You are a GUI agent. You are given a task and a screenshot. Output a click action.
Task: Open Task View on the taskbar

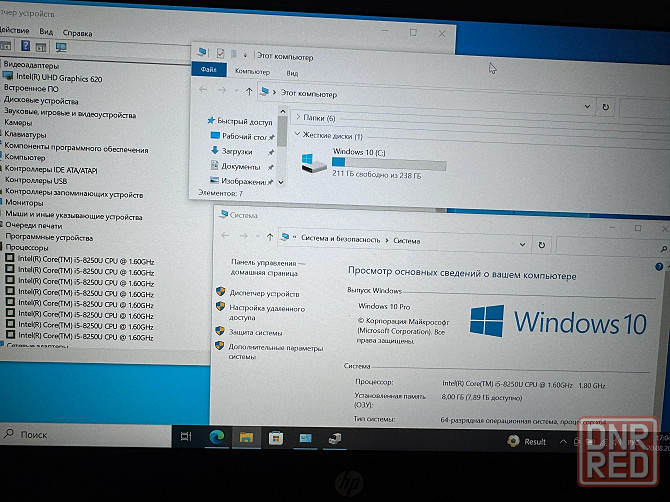tap(186, 437)
